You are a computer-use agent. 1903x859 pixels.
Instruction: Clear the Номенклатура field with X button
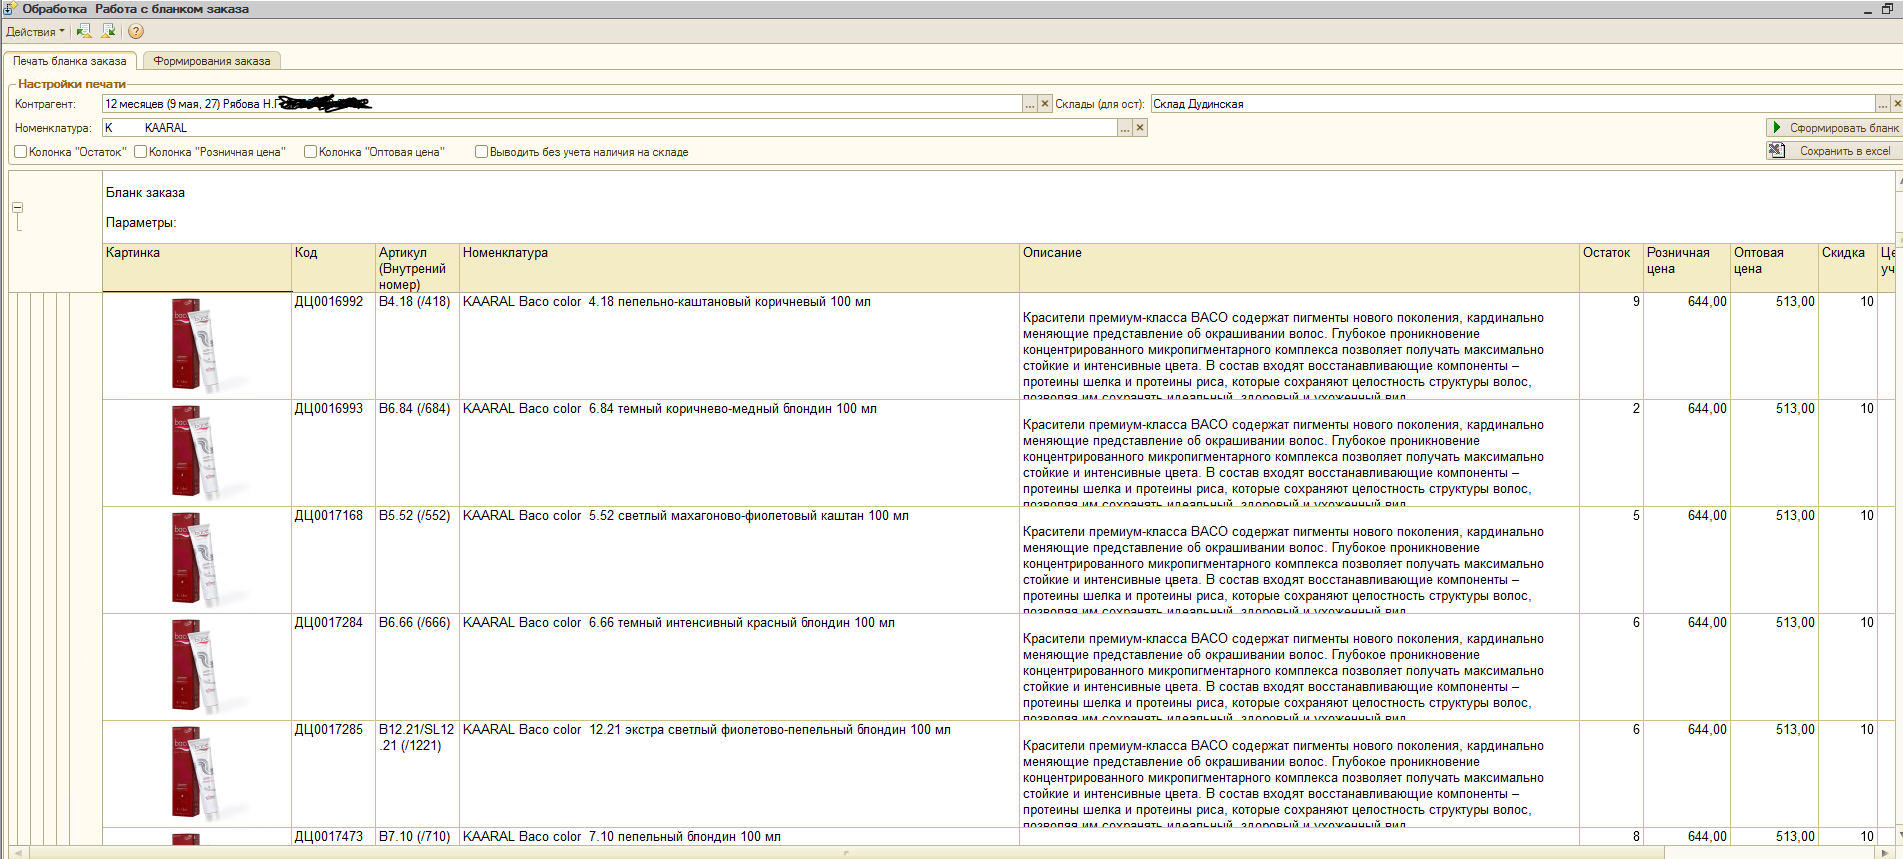[x=1140, y=128]
